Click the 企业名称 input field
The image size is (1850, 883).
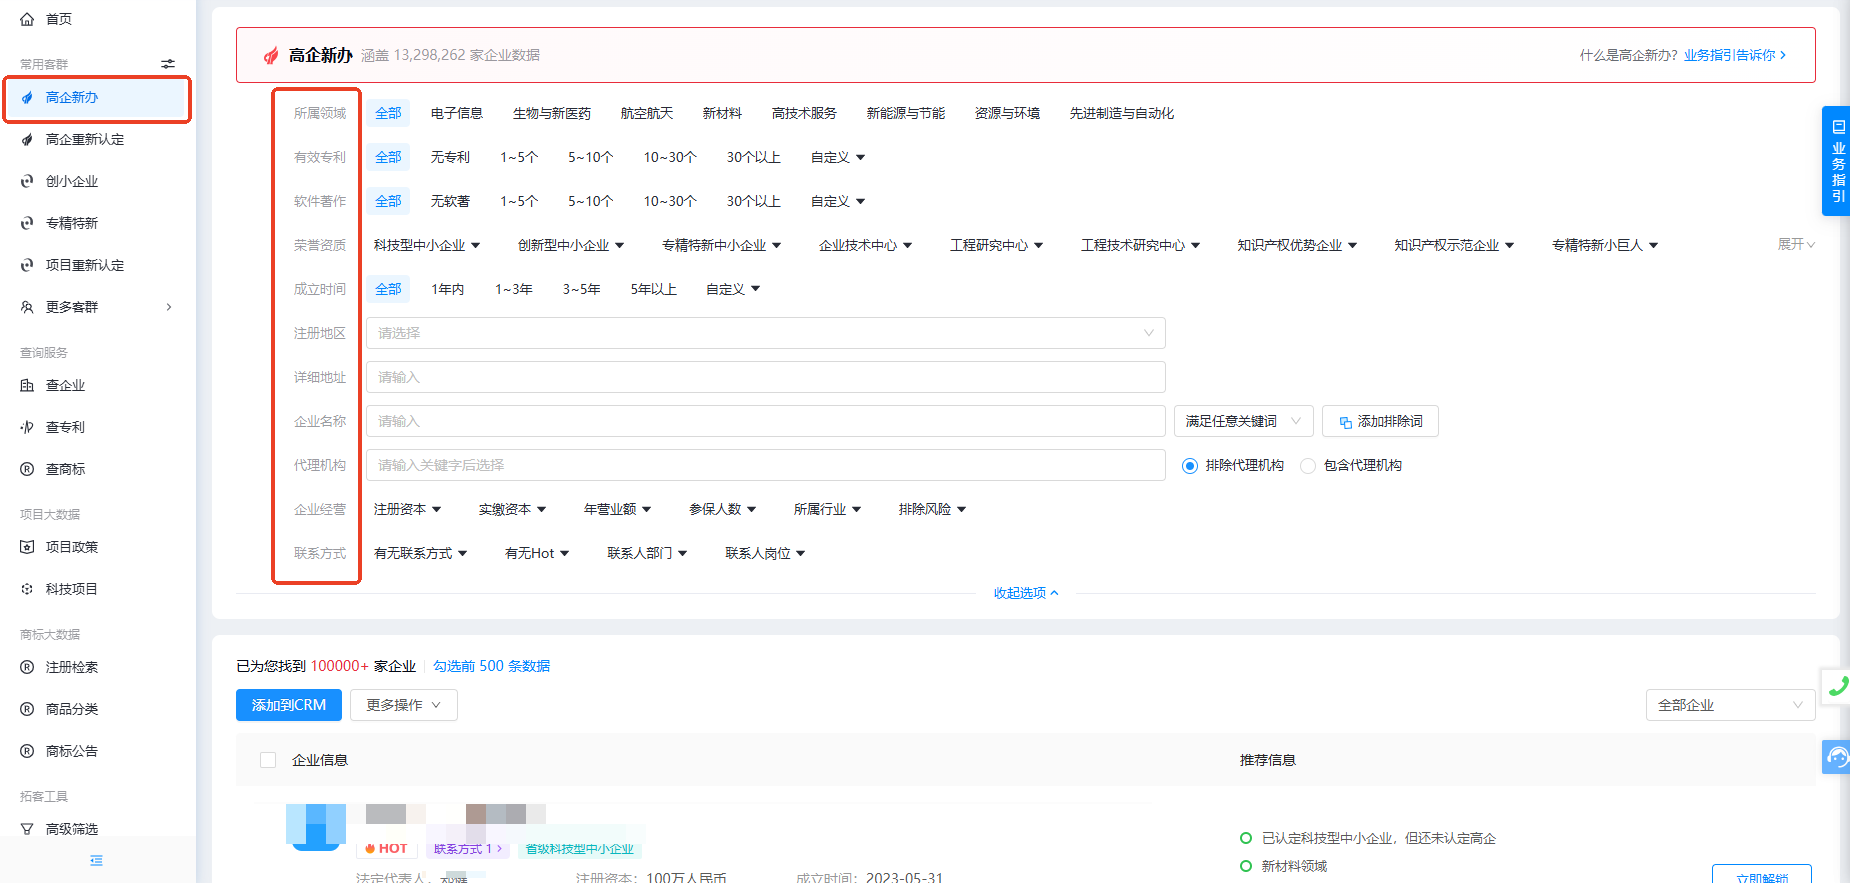(x=765, y=421)
